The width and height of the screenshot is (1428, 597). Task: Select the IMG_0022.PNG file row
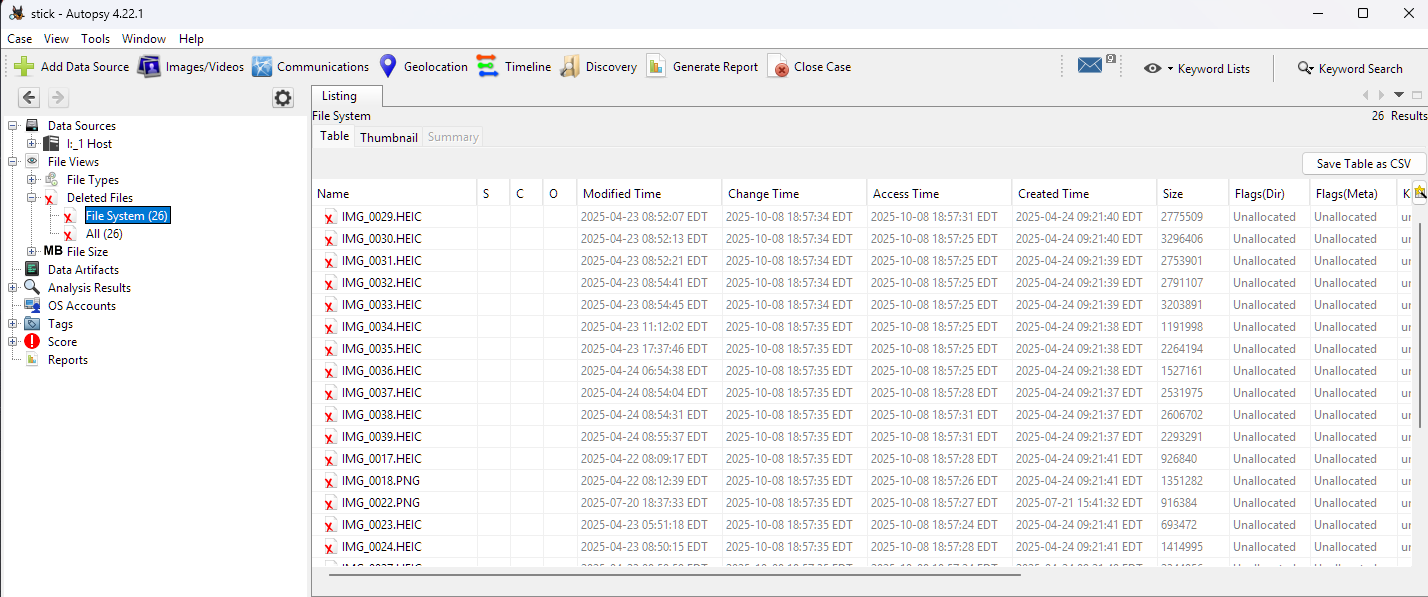[x=860, y=503]
